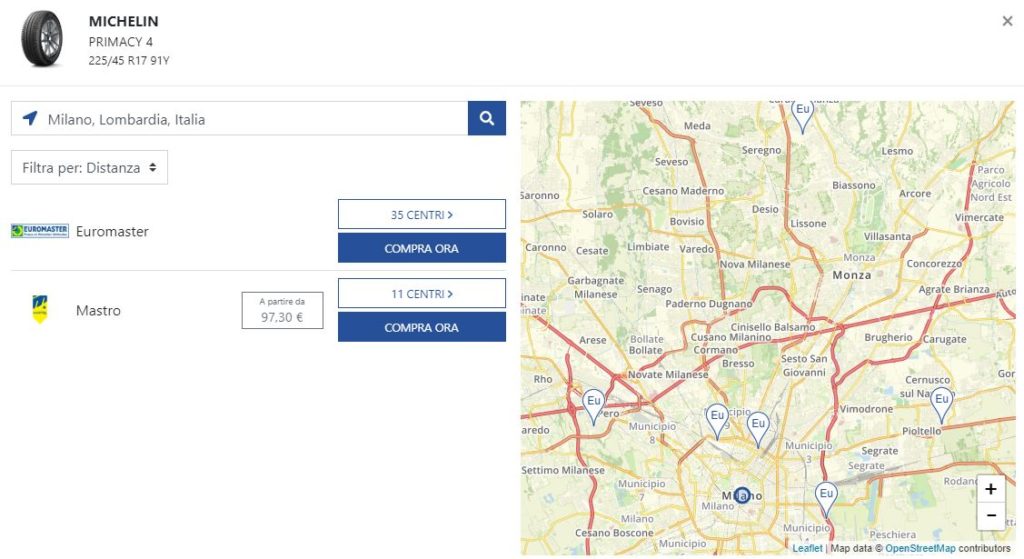This screenshot has height=559, width=1024.
Task: Expand Mastro 11 CENTRI list
Action: click(421, 293)
